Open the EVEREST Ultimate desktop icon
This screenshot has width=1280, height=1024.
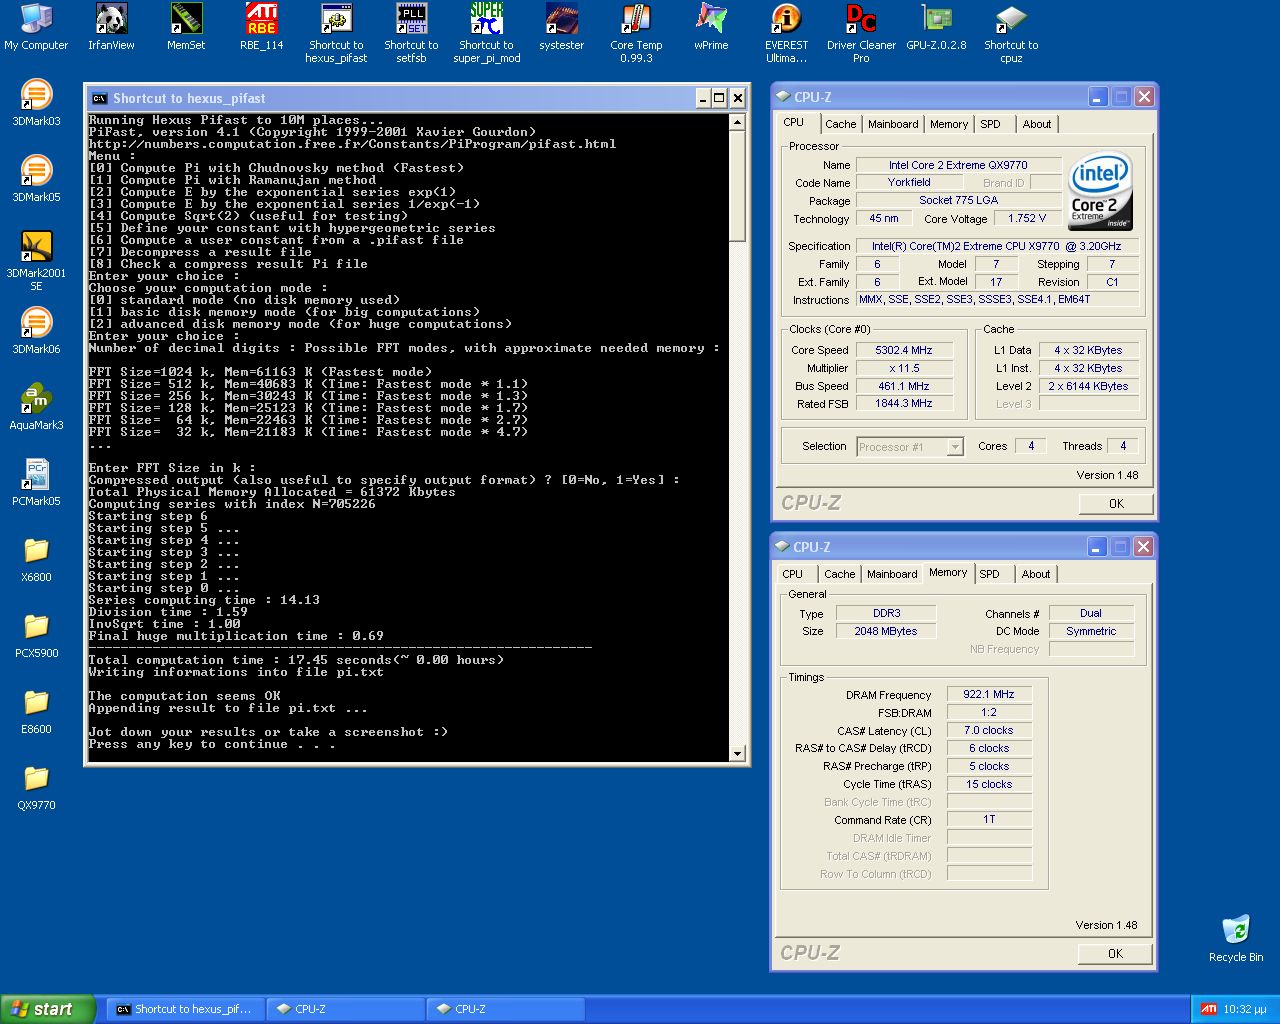[x=787, y=33]
